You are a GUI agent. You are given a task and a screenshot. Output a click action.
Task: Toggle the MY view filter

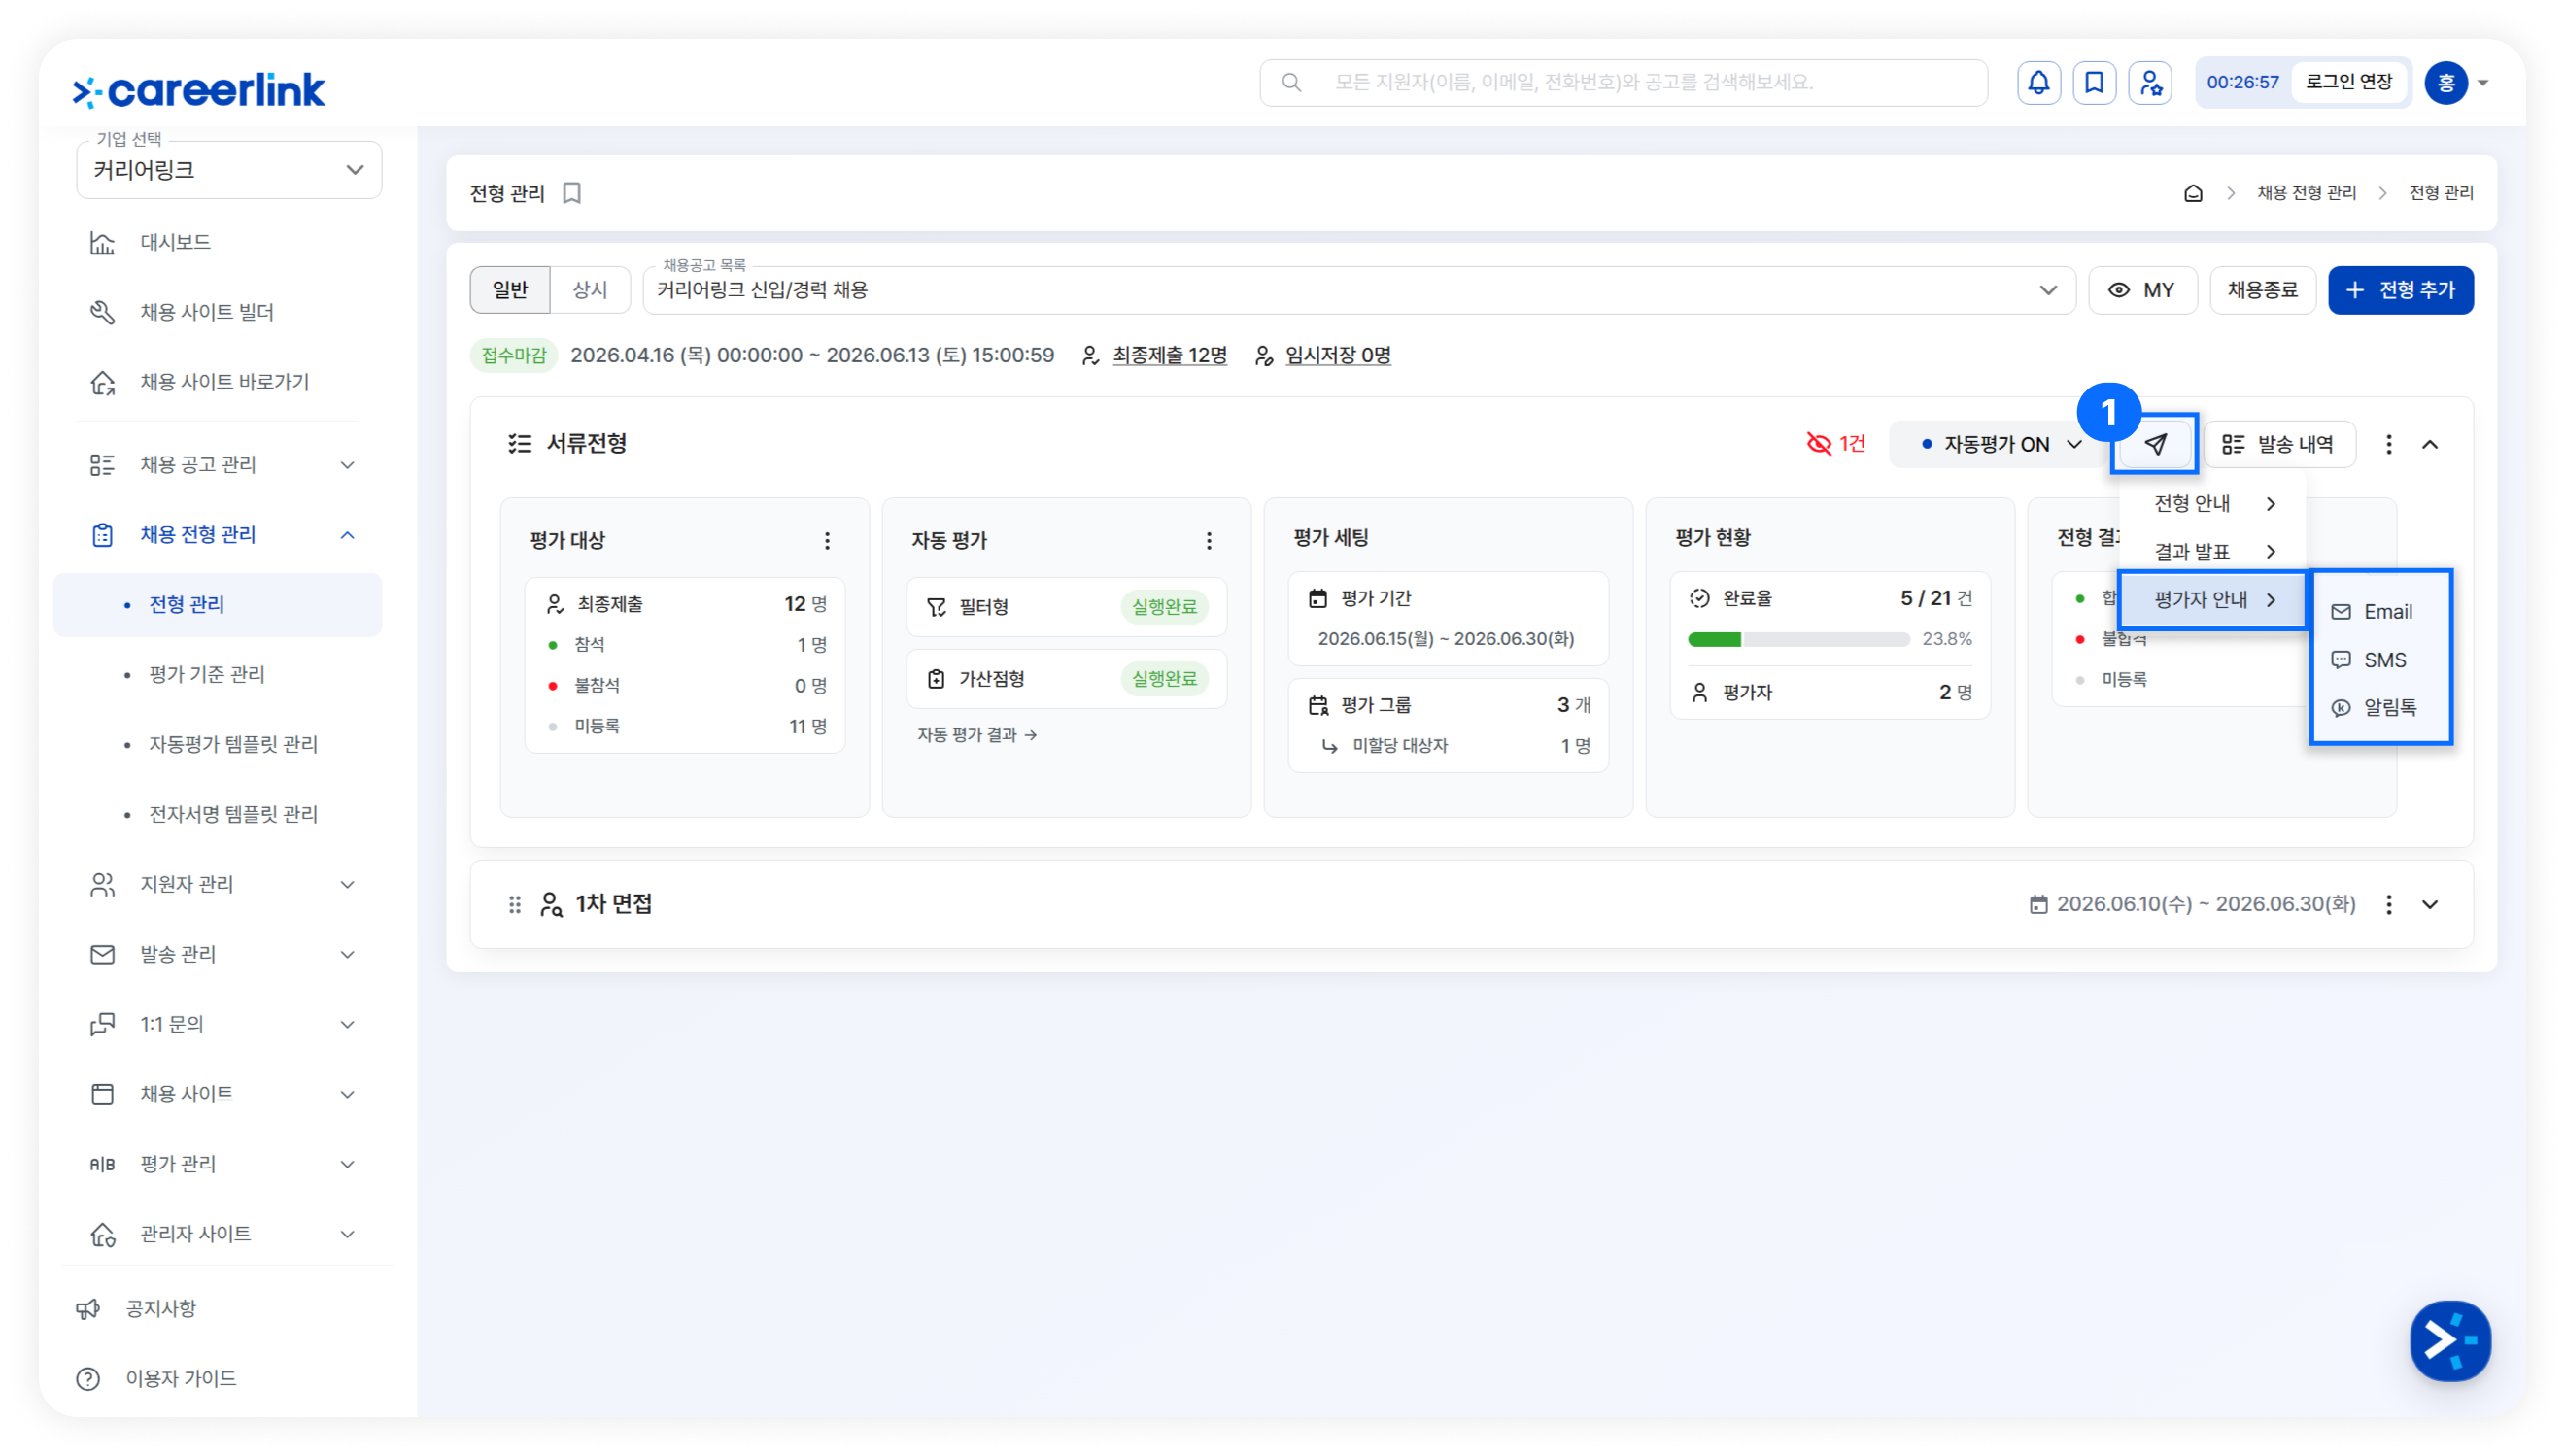2142,290
